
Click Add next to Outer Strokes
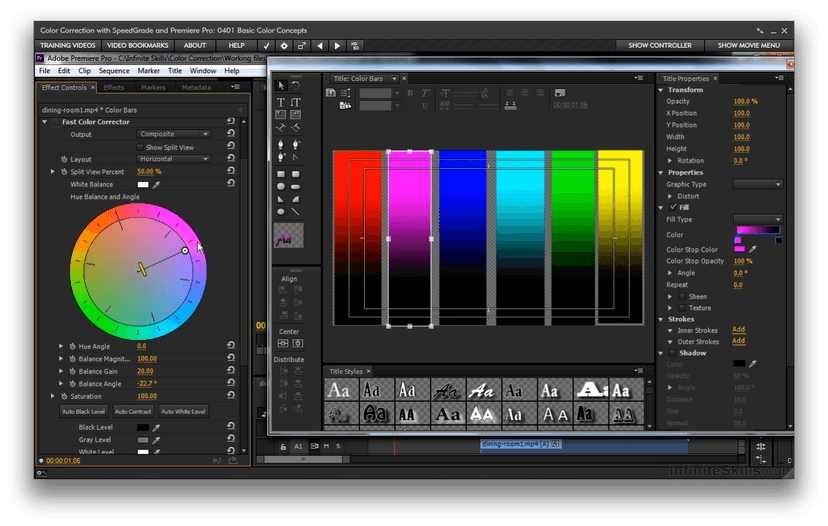(739, 341)
